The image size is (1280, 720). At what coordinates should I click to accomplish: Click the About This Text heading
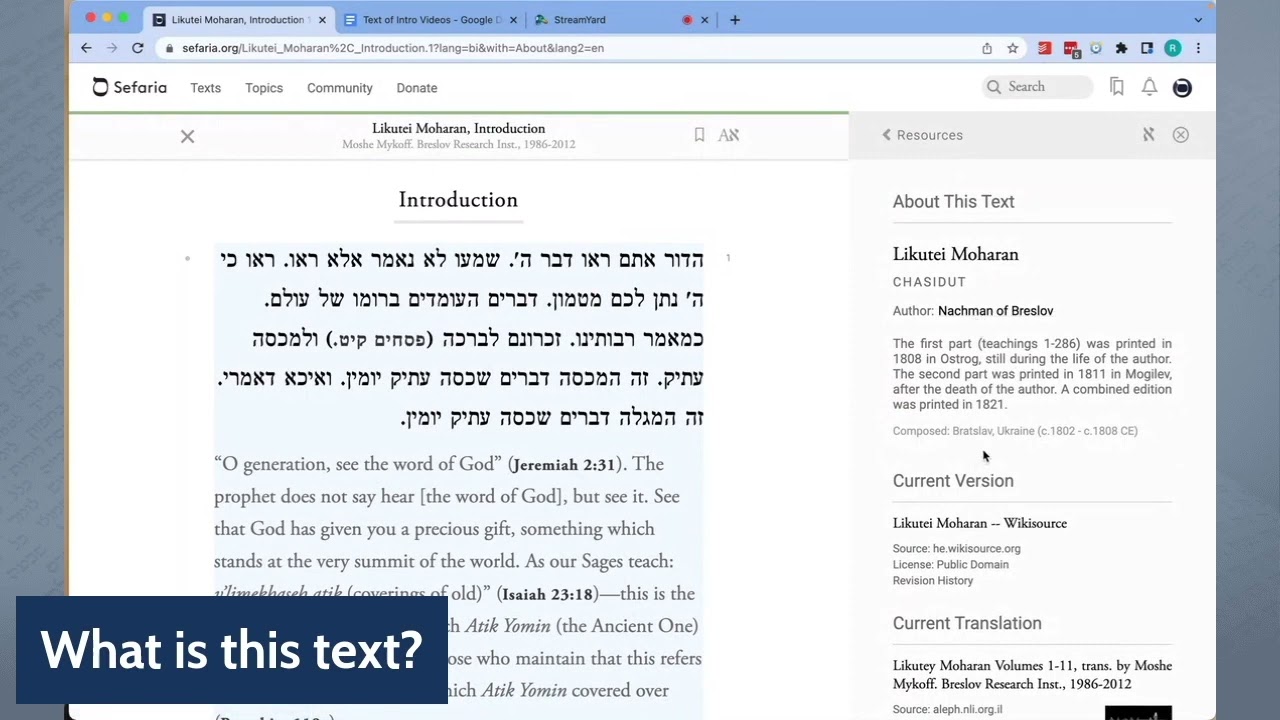tap(953, 202)
